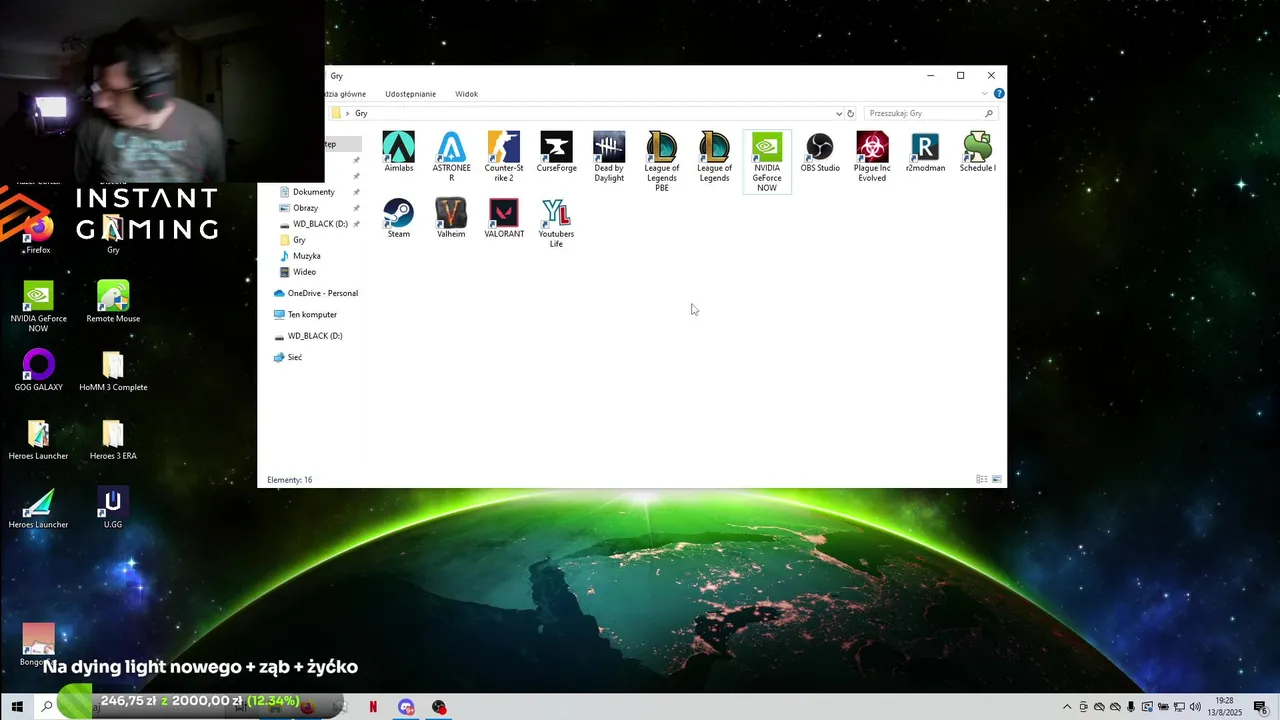1280x720 pixels.
Task: Select the CurseForge shortcut icon
Action: pos(556,152)
